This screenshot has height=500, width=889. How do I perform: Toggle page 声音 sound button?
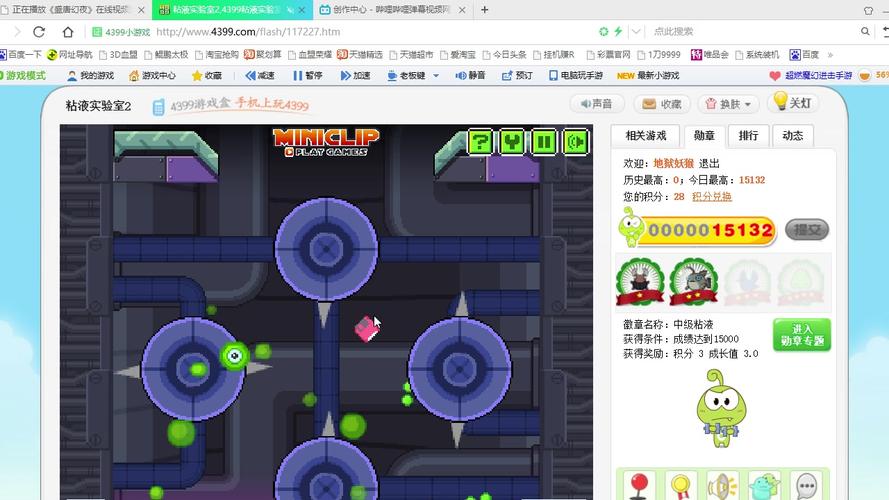(596, 104)
